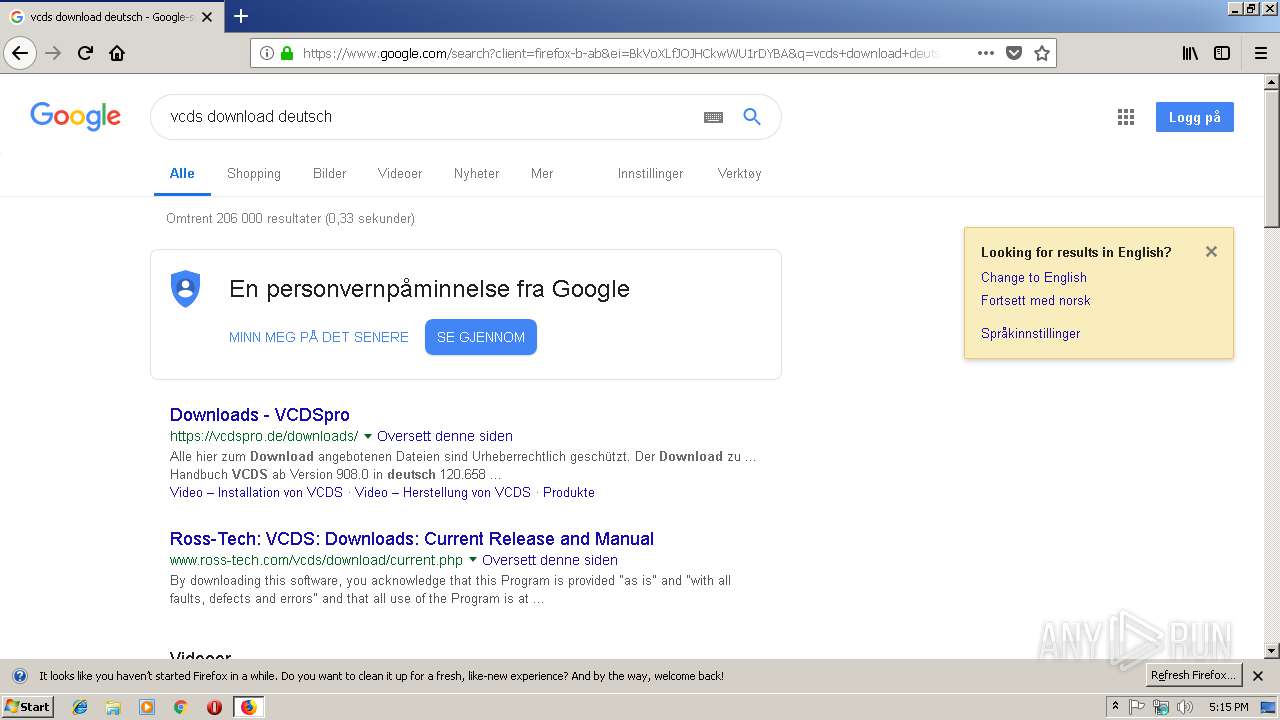Go back using the browser back arrow
This screenshot has width=1280, height=720.
(x=20, y=53)
